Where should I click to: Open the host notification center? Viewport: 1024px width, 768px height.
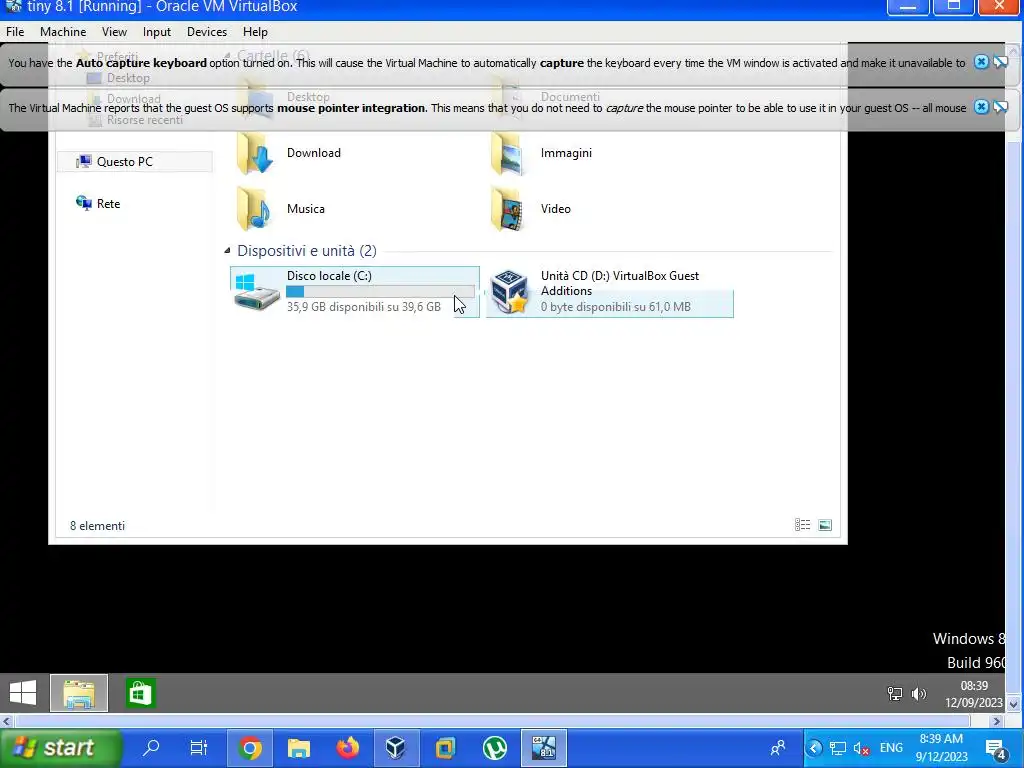click(x=995, y=748)
